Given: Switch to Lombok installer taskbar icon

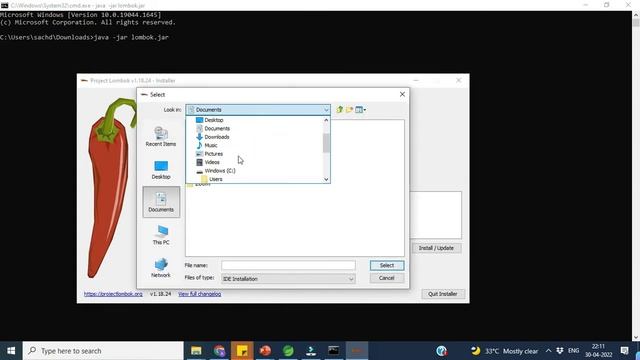Looking at the screenshot, I should [x=357, y=351].
